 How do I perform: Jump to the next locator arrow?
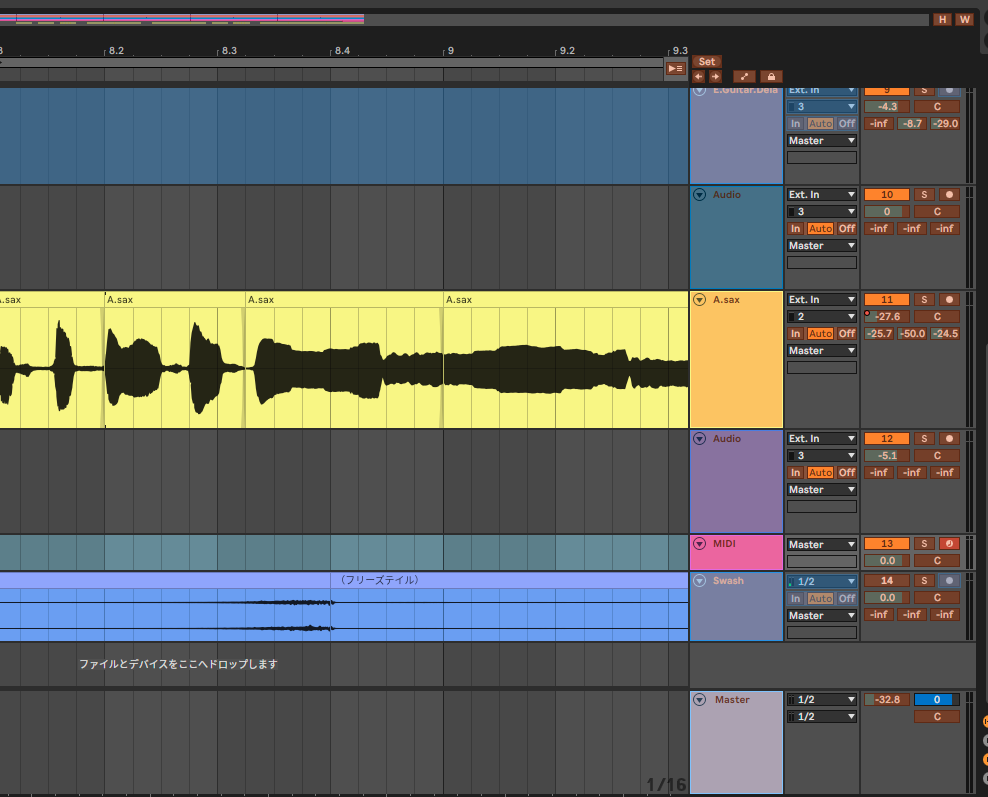[x=715, y=76]
